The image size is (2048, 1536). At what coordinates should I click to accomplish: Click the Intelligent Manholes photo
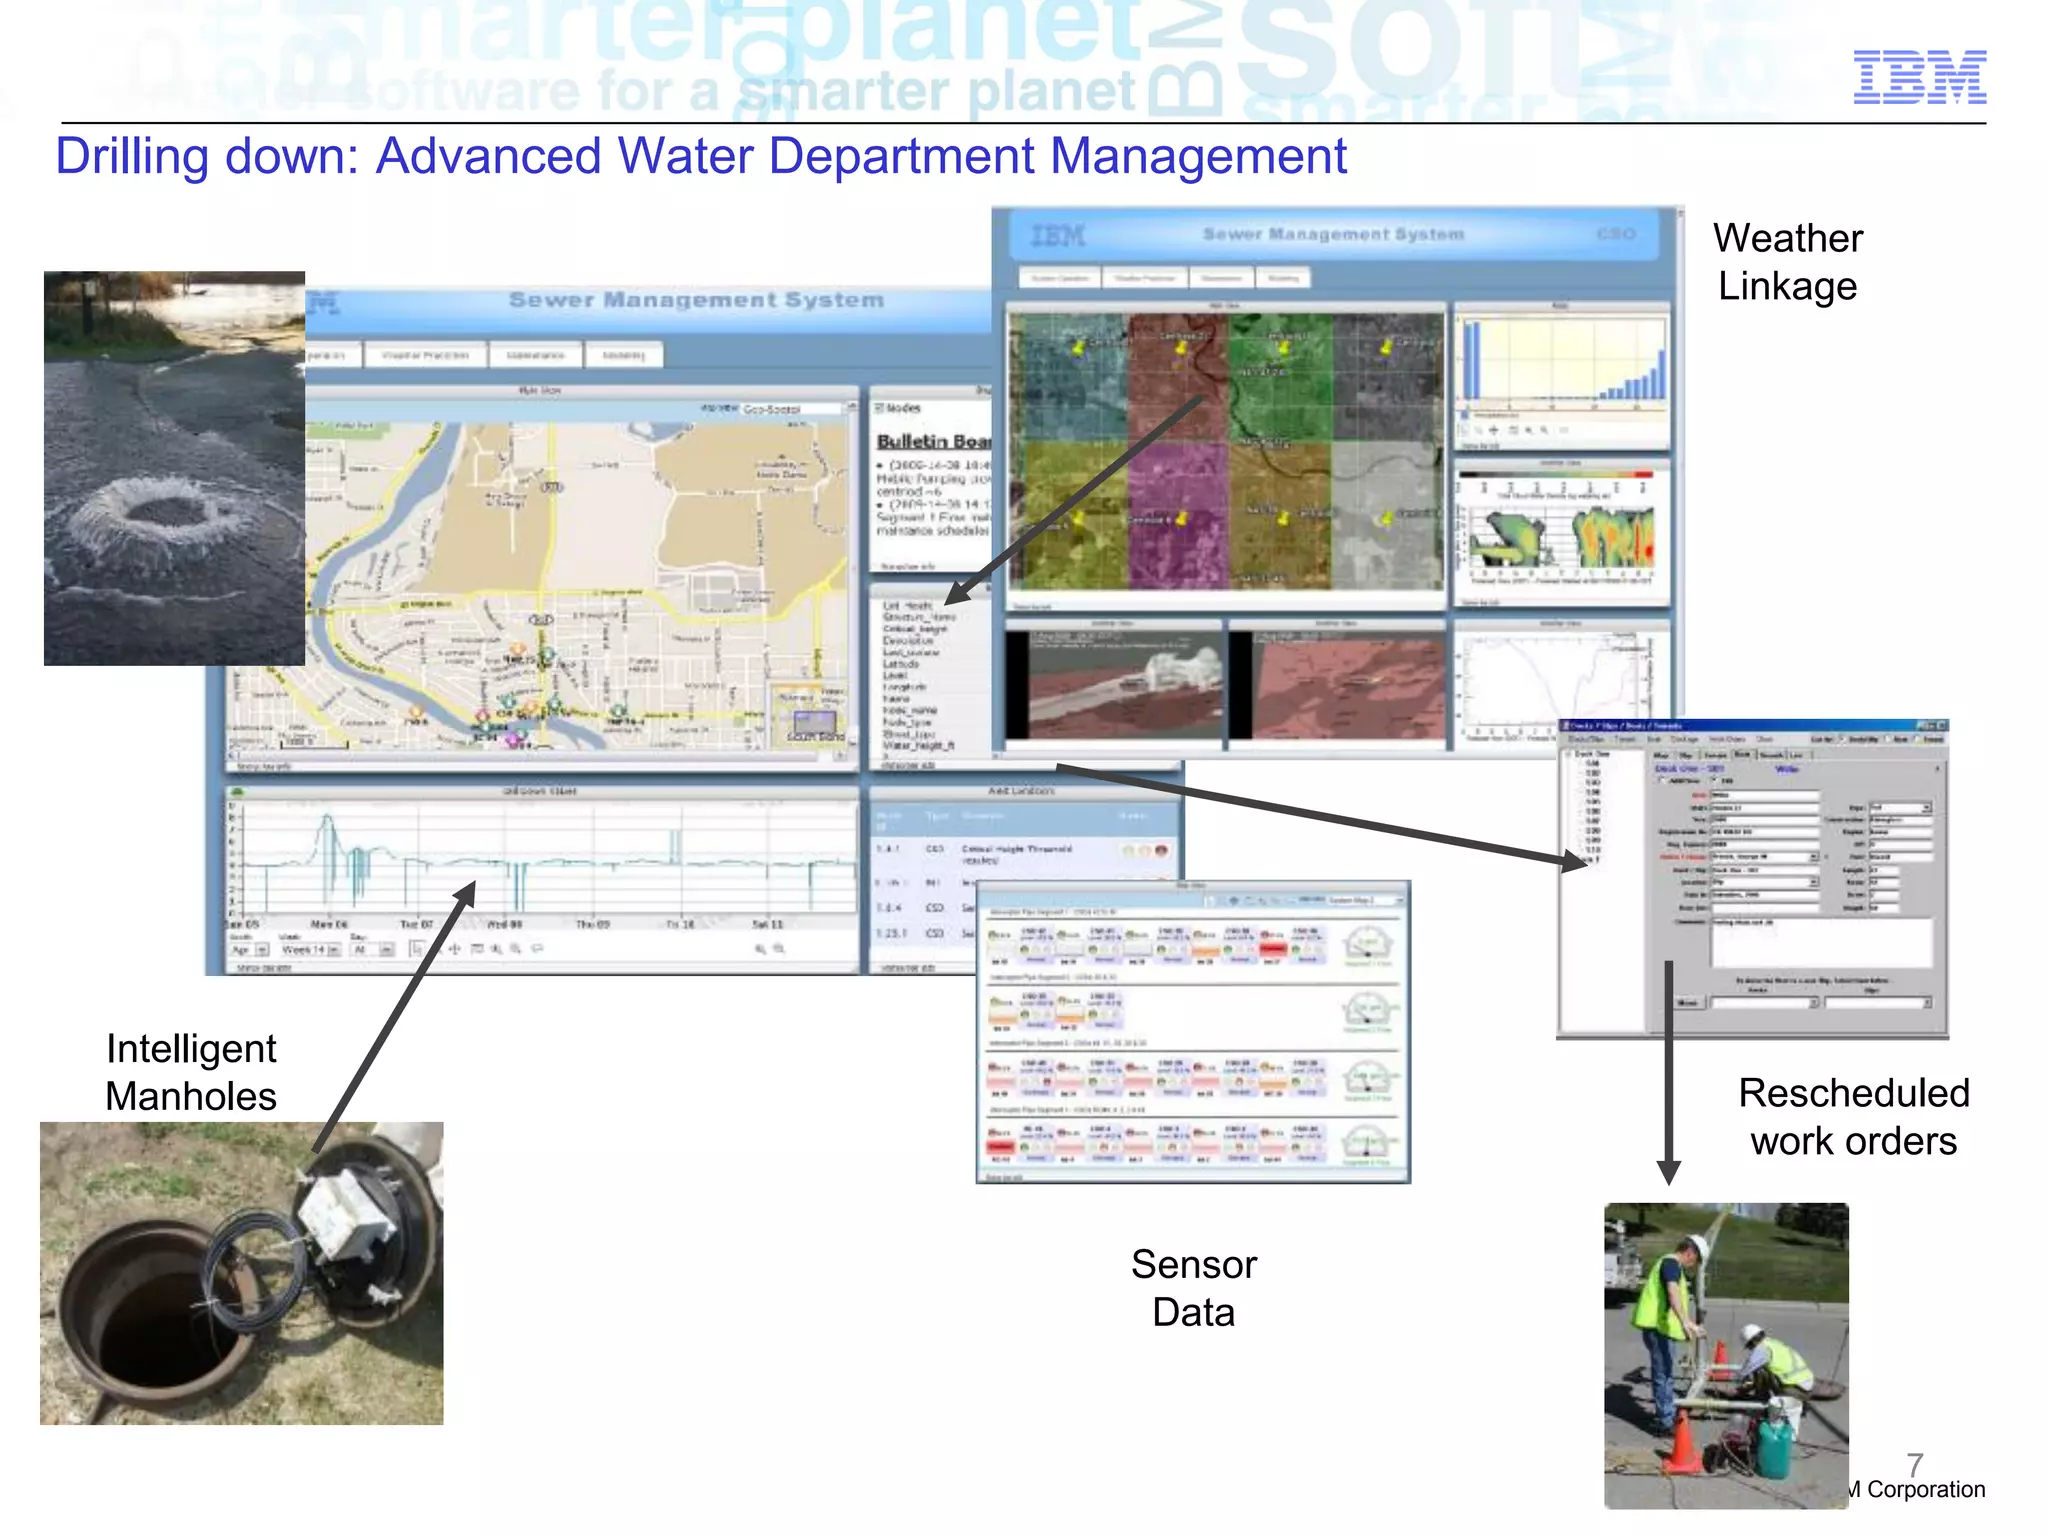coord(241,1273)
